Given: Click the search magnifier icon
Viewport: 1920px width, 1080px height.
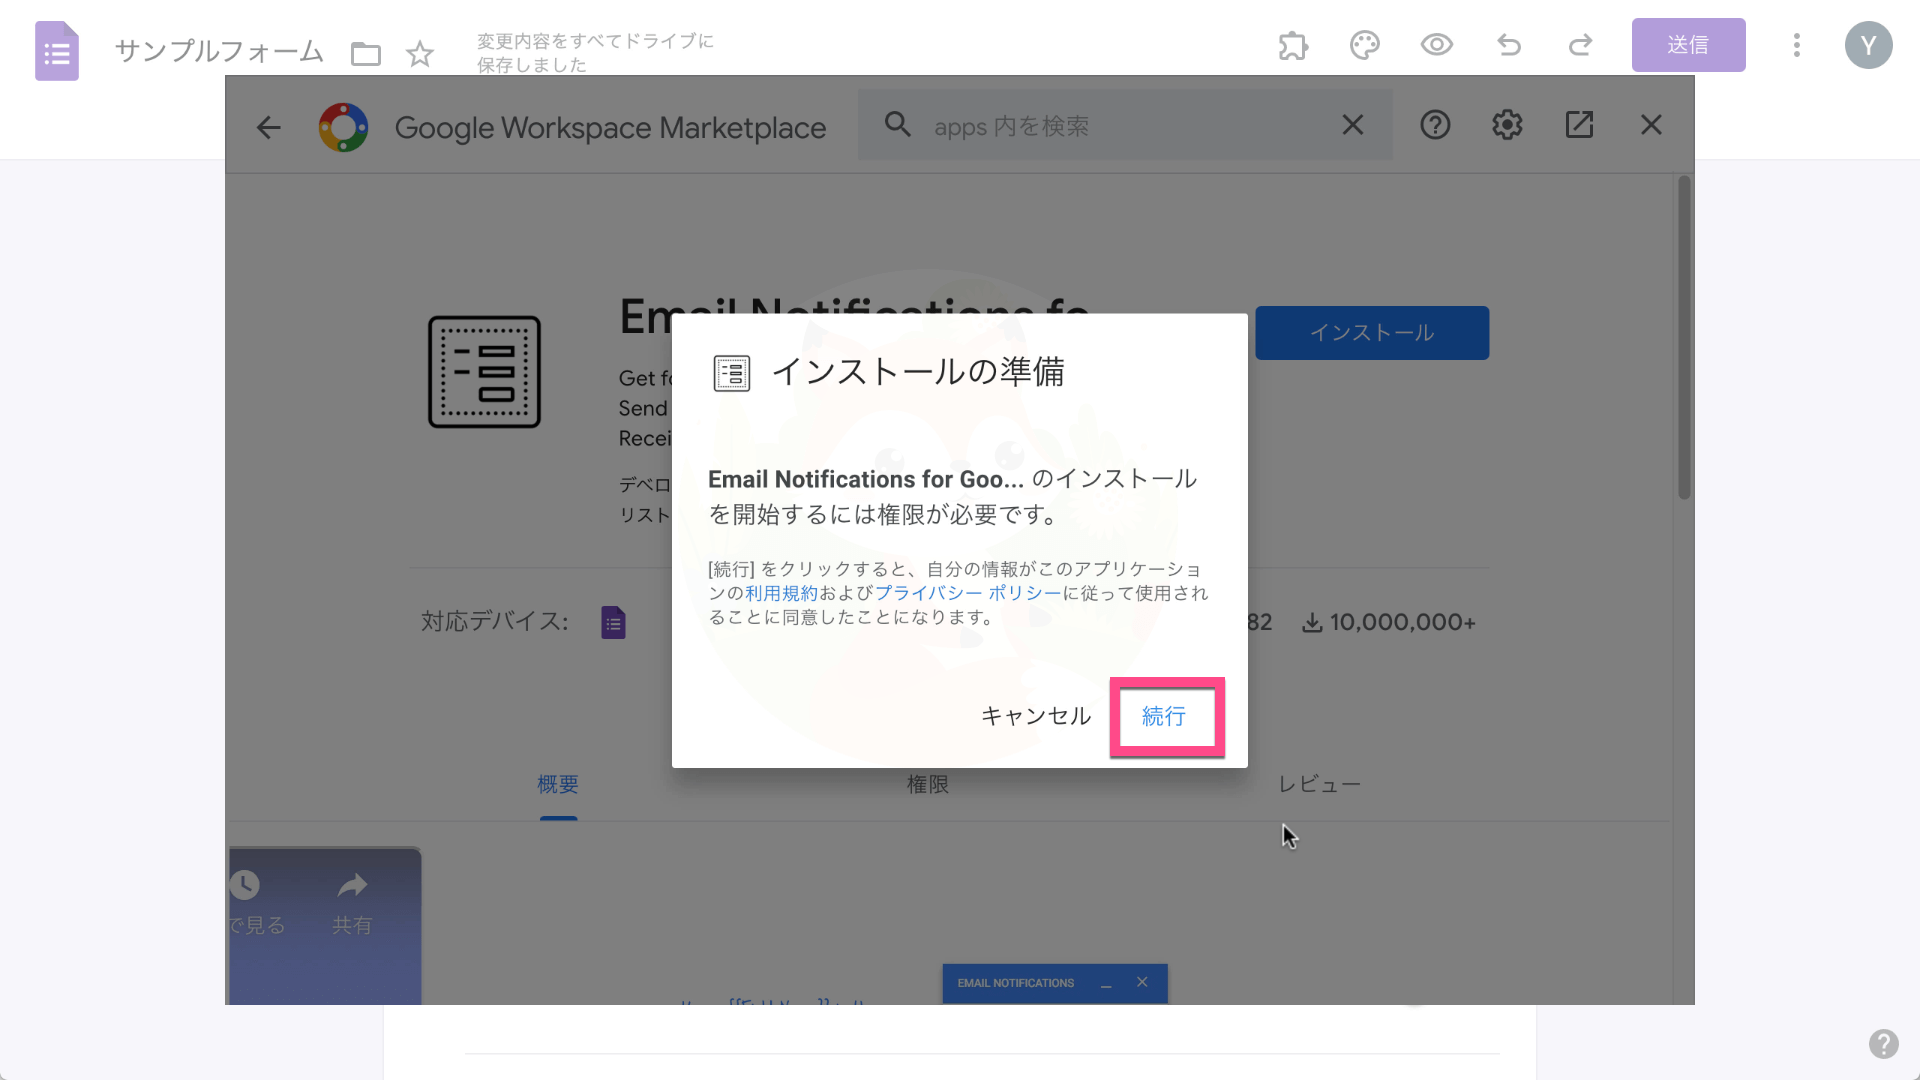Looking at the screenshot, I should [898, 125].
